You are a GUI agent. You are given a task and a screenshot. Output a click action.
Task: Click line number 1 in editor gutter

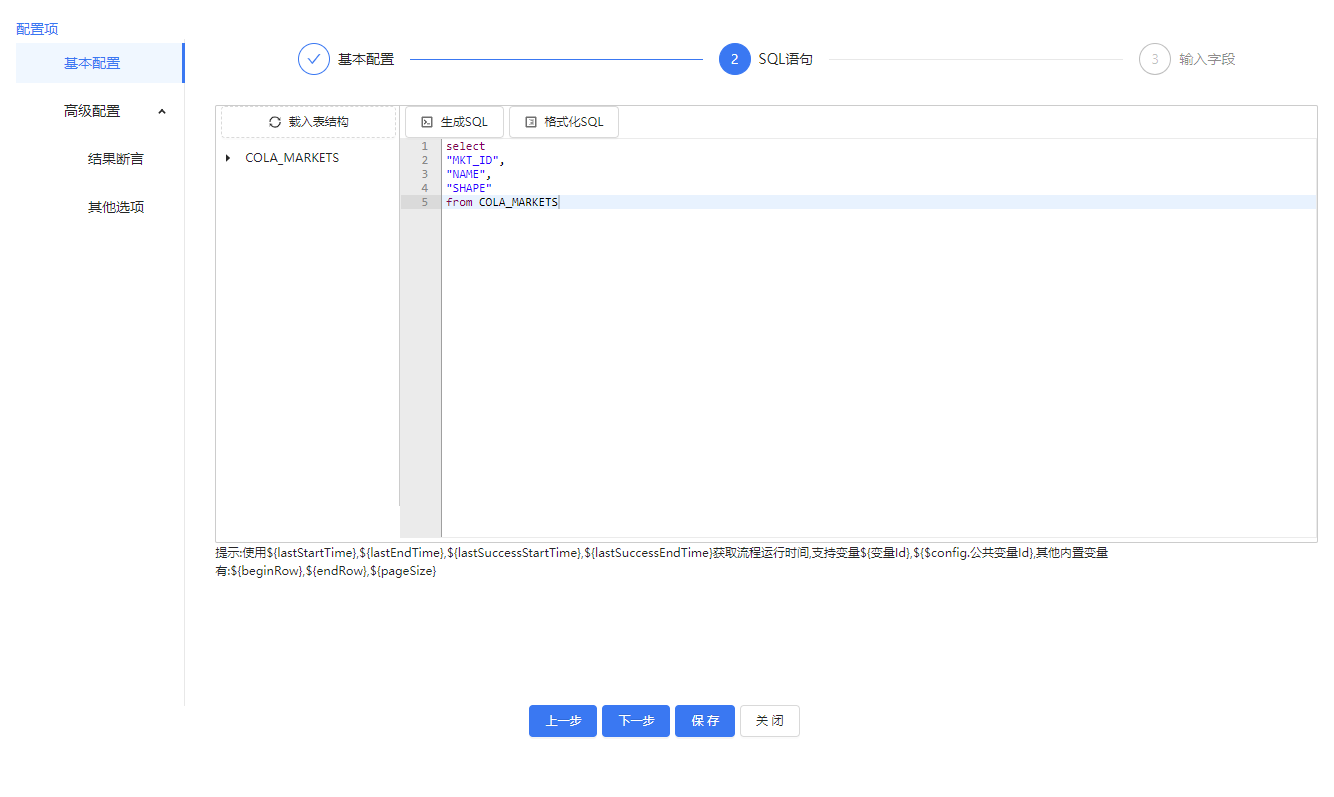pyautogui.click(x=424, y=146)
